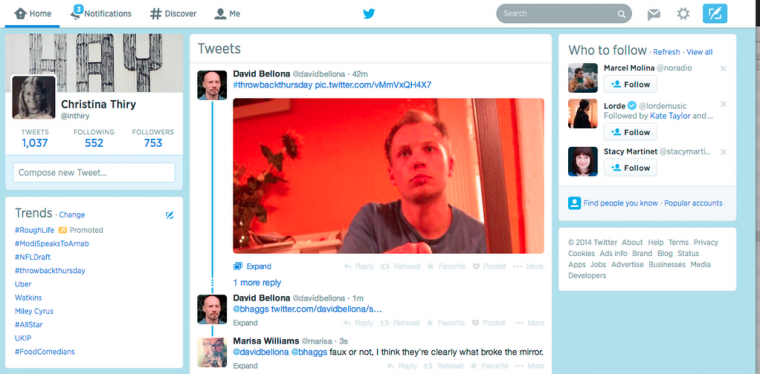This screenshot has width=760, height=374.
Task: Click the search magnifier icon
Action: click(621, 14)
